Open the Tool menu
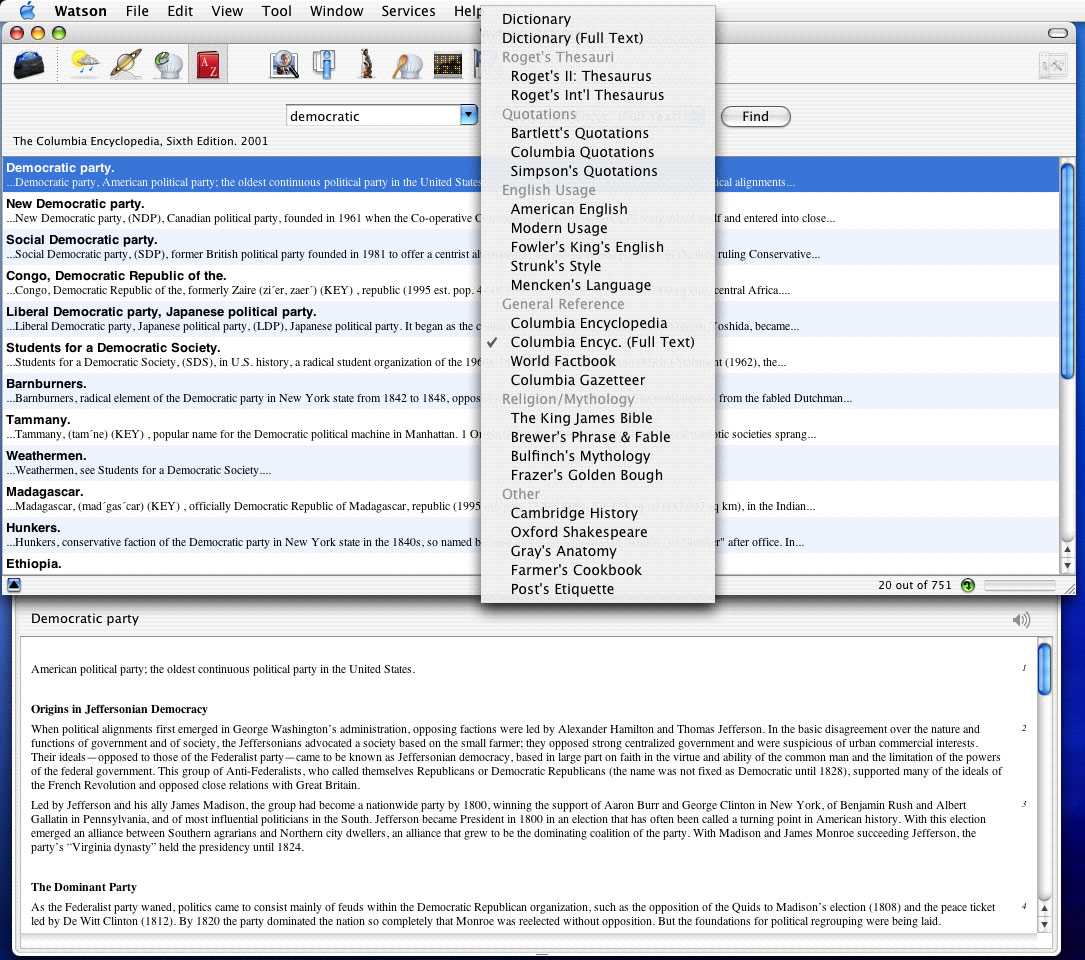The height and width of the screenshot is (960, 1085). 277,11
